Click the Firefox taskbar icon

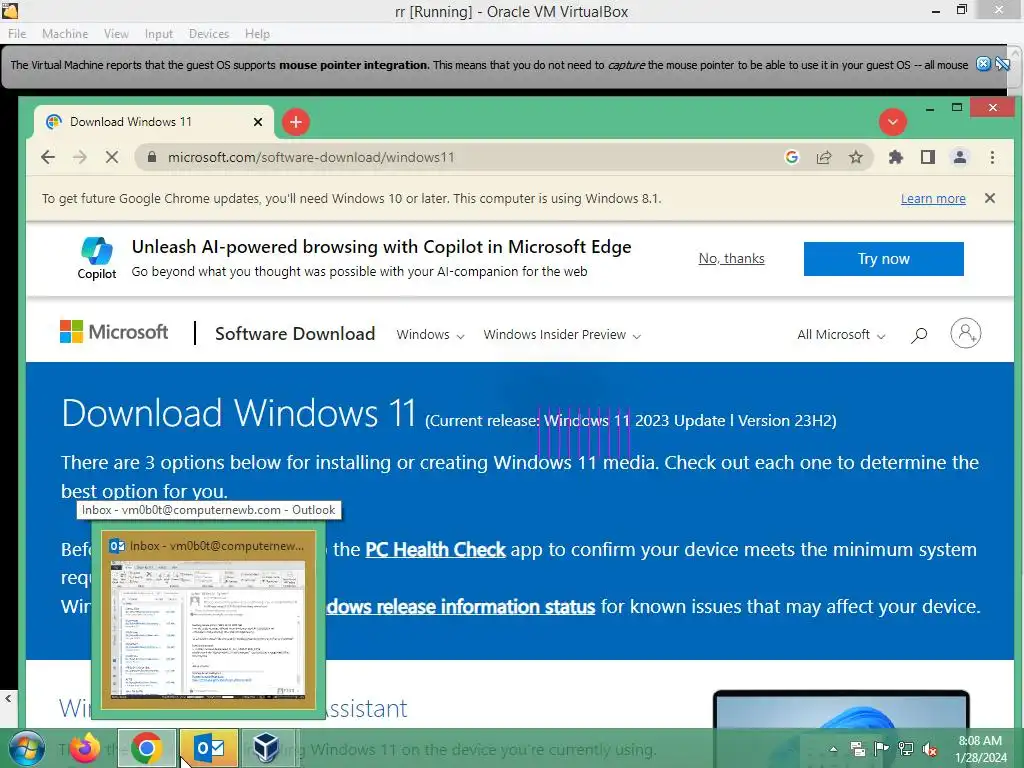[x=86, y=748]
